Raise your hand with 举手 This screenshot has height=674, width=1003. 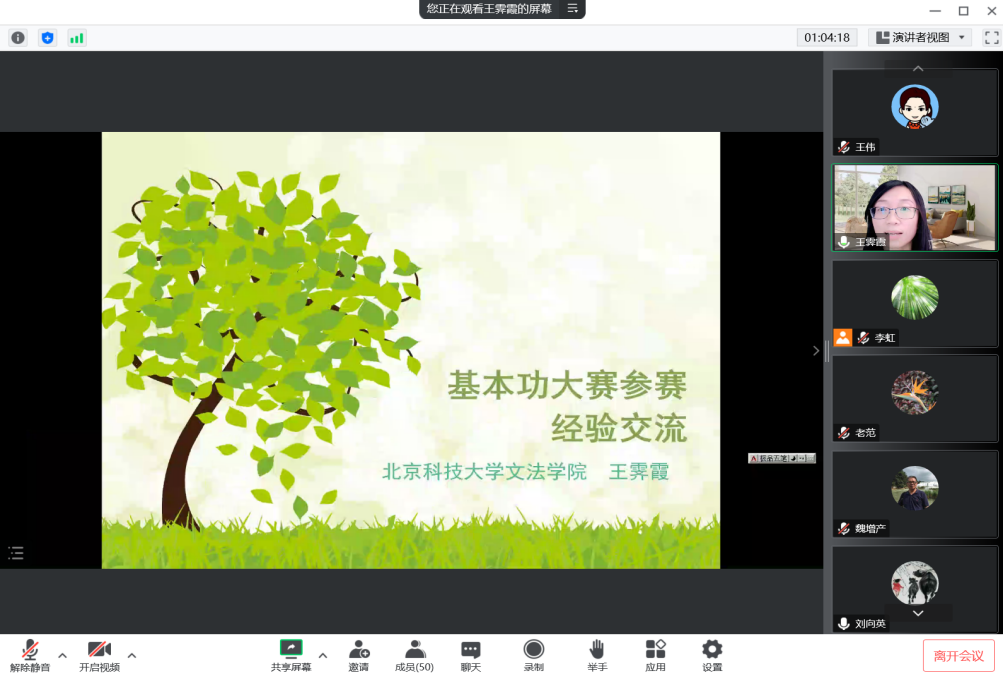(x=597, y=655)
